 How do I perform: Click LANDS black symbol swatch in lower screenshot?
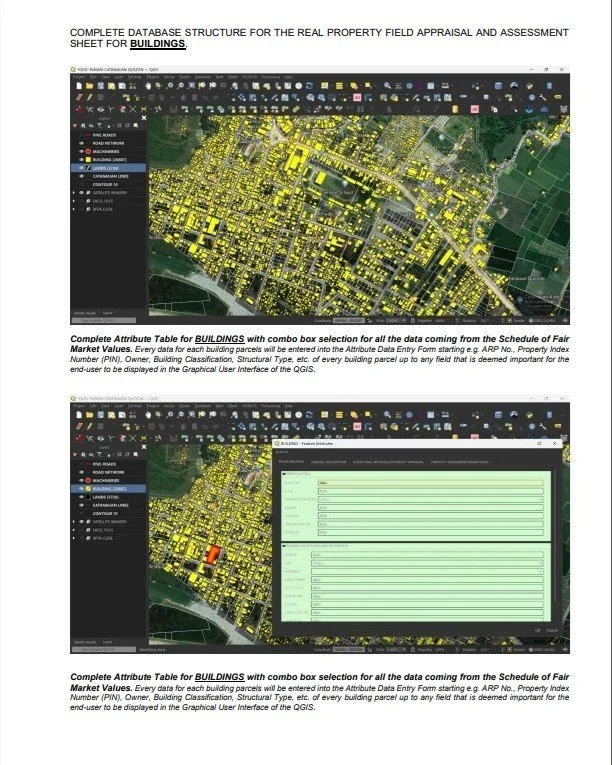pos(88,497)
